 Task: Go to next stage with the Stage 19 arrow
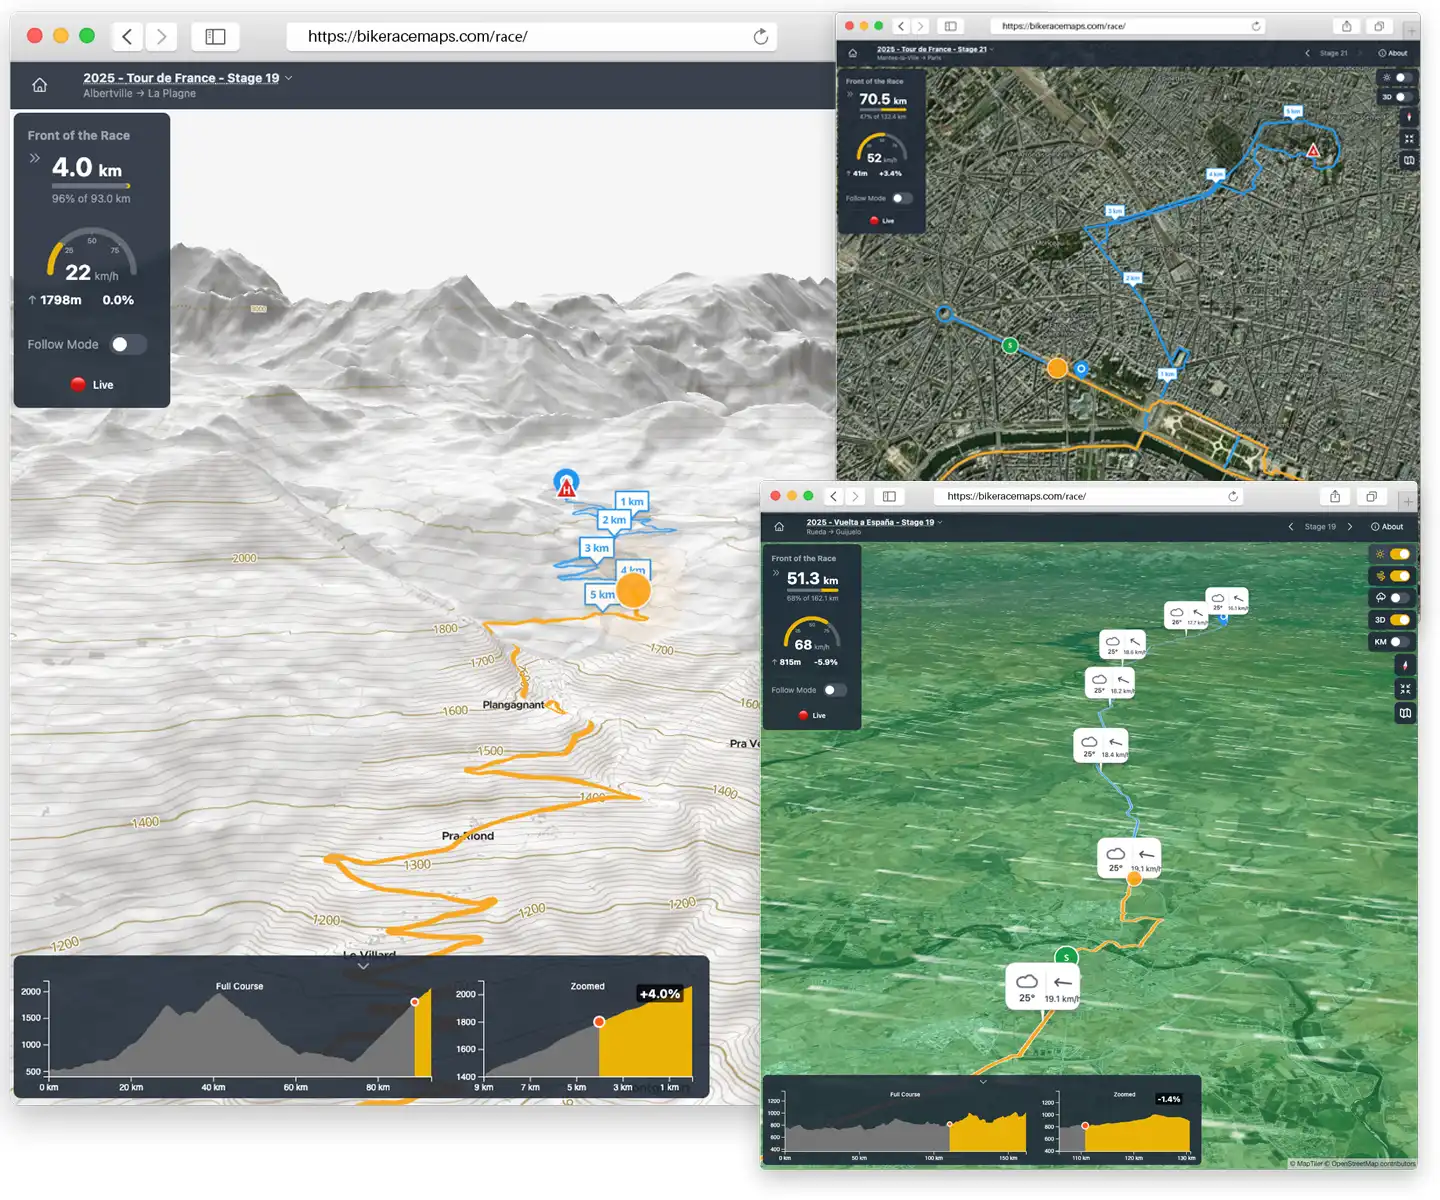tap(1350, 526)
